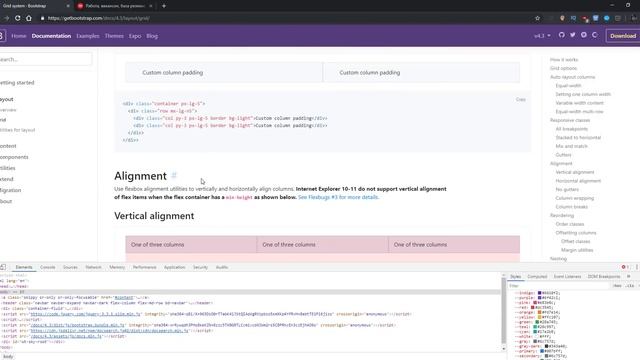The height and width of the screenshot is (360, 640).
Task: Go forward with browser arrow icon
Action: pos(6,18)
